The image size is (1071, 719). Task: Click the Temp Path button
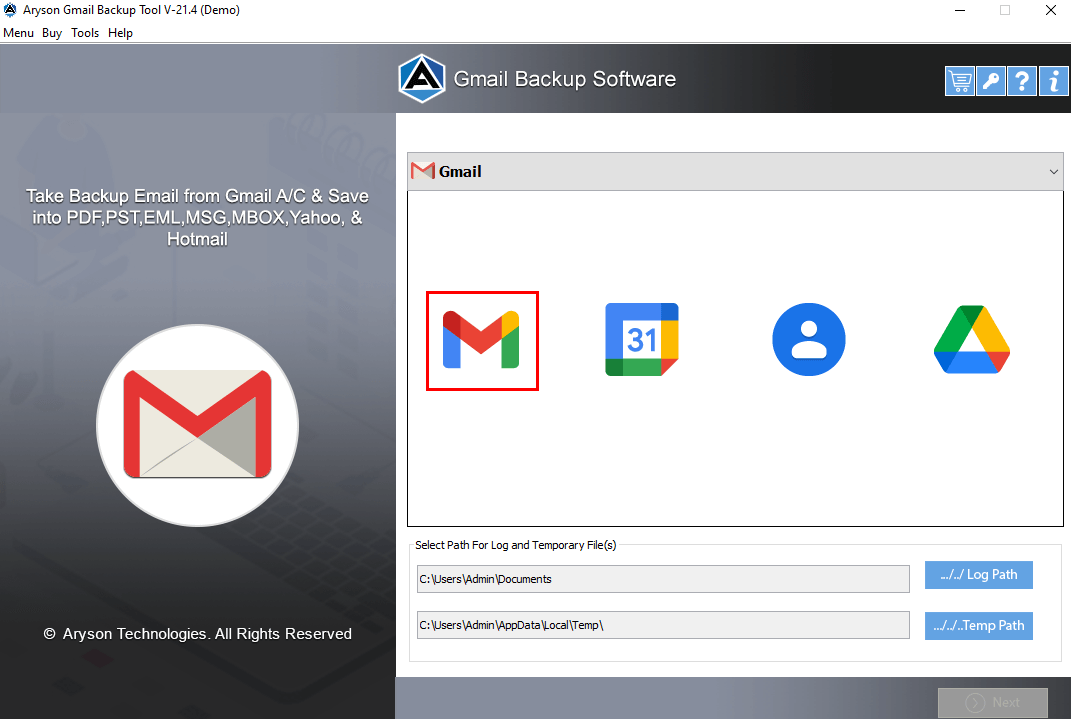tap(978, 625)
